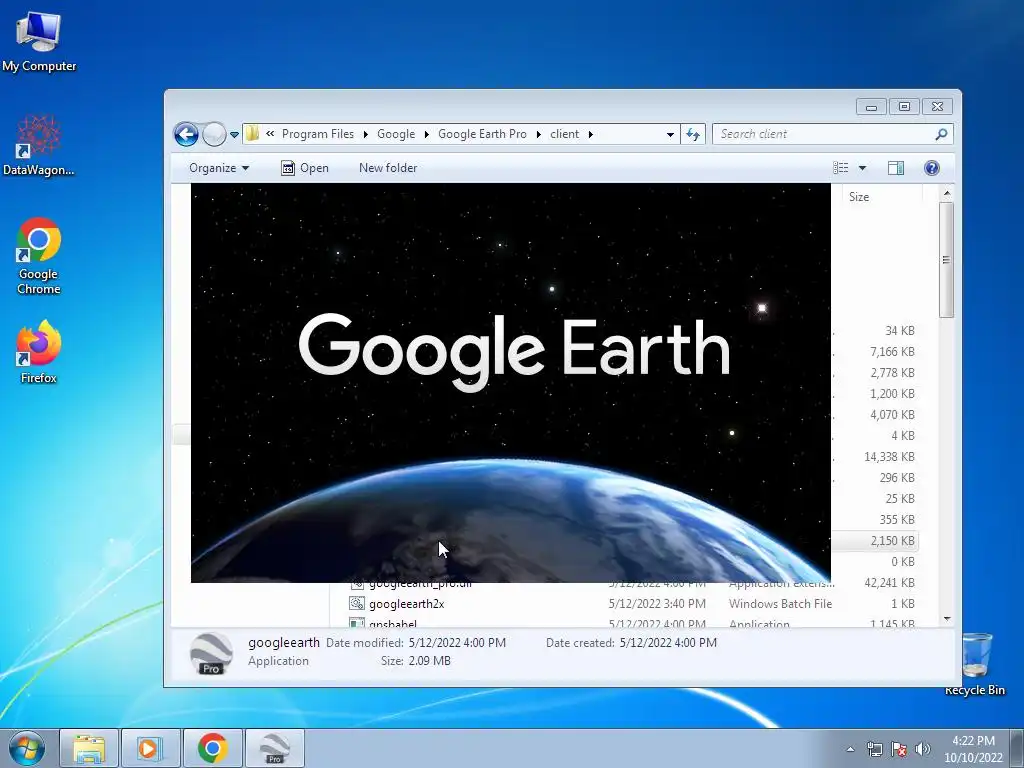Image resolution: width=1024 pixels, height=768 pixels.
Task: Click the Date created value in details pane
Action: (668, 643)
